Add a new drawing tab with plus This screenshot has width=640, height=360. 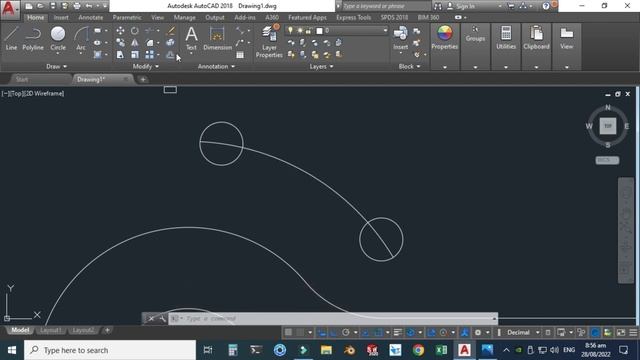point(143,79)
